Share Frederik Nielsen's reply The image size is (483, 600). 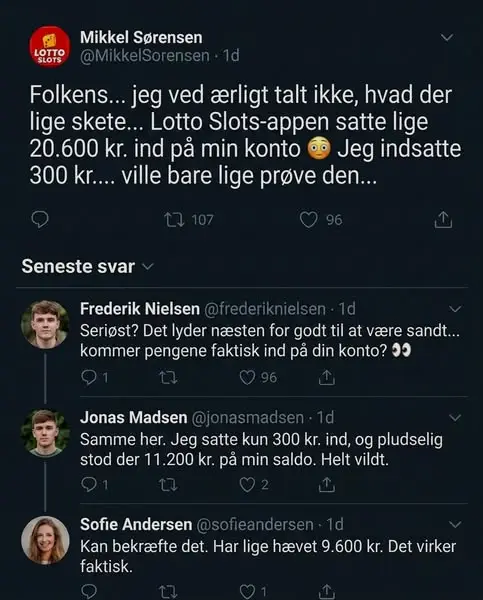(x=326, y=377)
